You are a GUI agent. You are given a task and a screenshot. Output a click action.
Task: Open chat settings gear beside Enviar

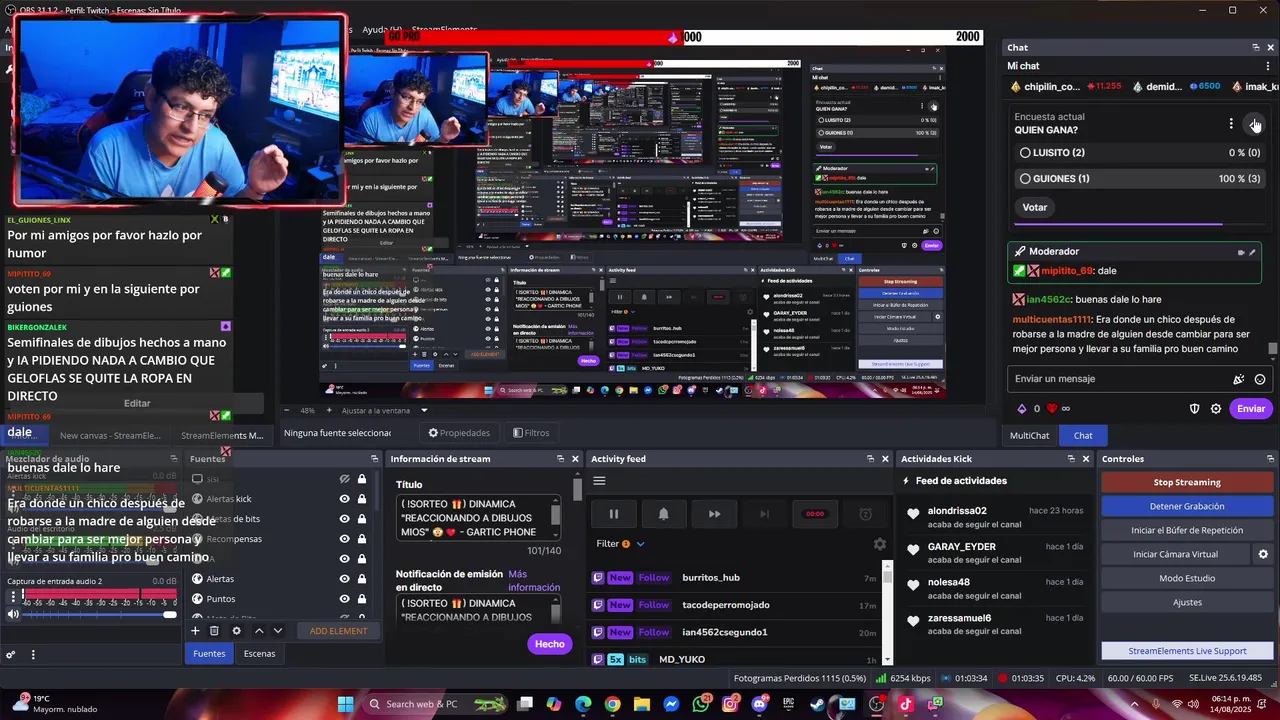(x=1216, y=409)
